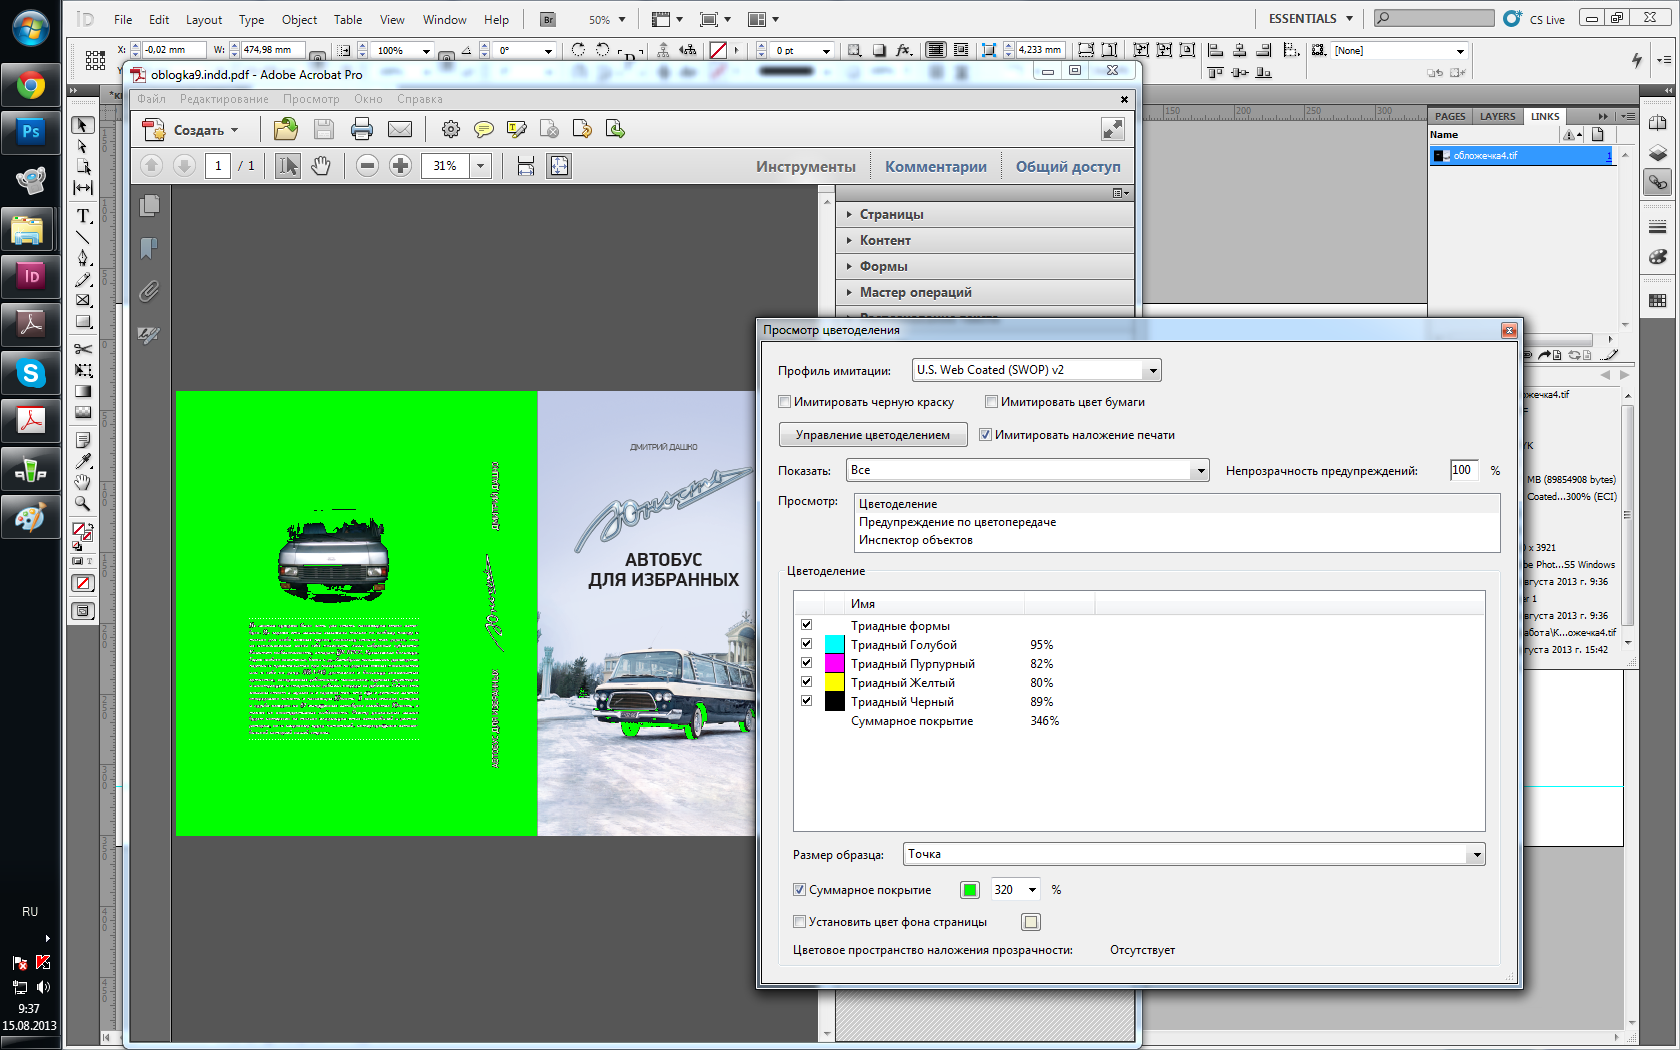Select the InDesign Type tool
1680x1050 pixels.
84,216
